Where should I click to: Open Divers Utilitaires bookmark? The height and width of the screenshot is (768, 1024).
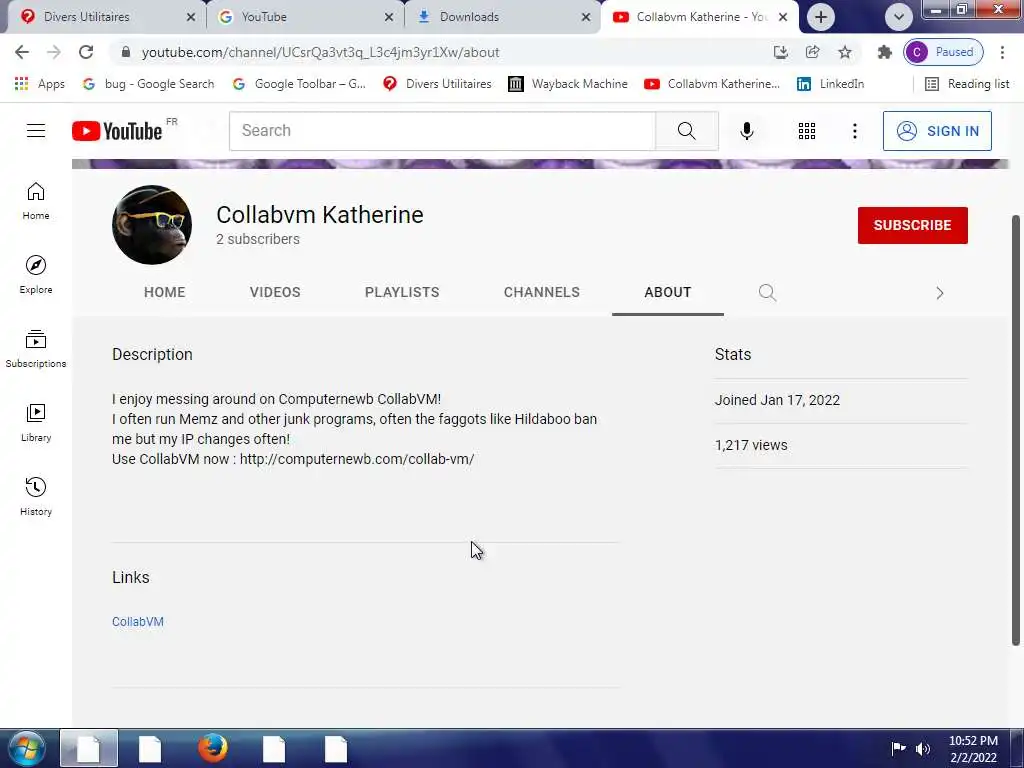coord(437,84)
